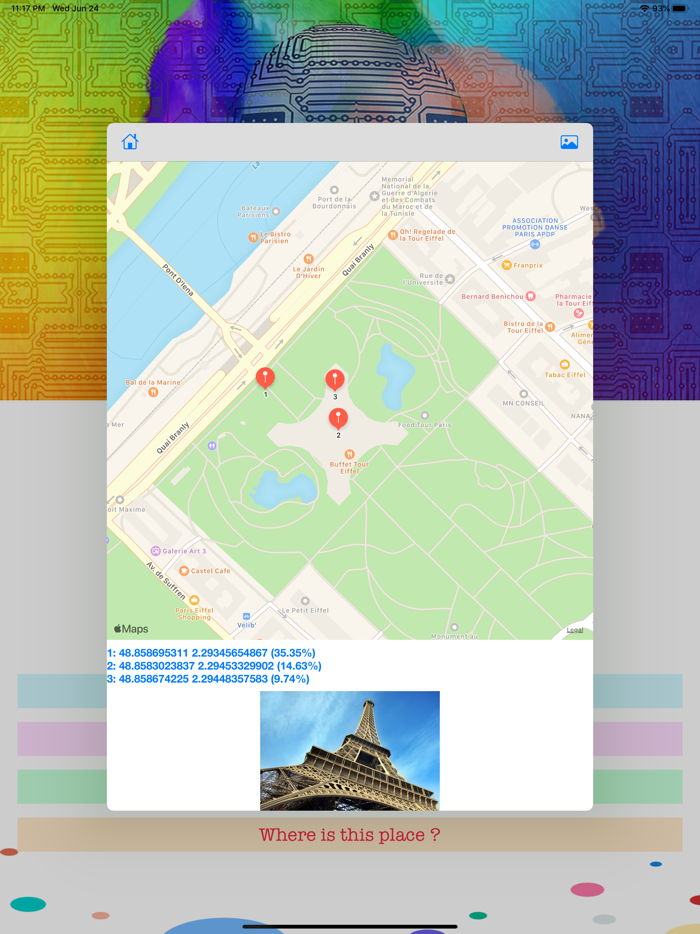Tap the 11:17 PM clock in status bar
The image size is (700, 934).
click(x=28, y=8)
